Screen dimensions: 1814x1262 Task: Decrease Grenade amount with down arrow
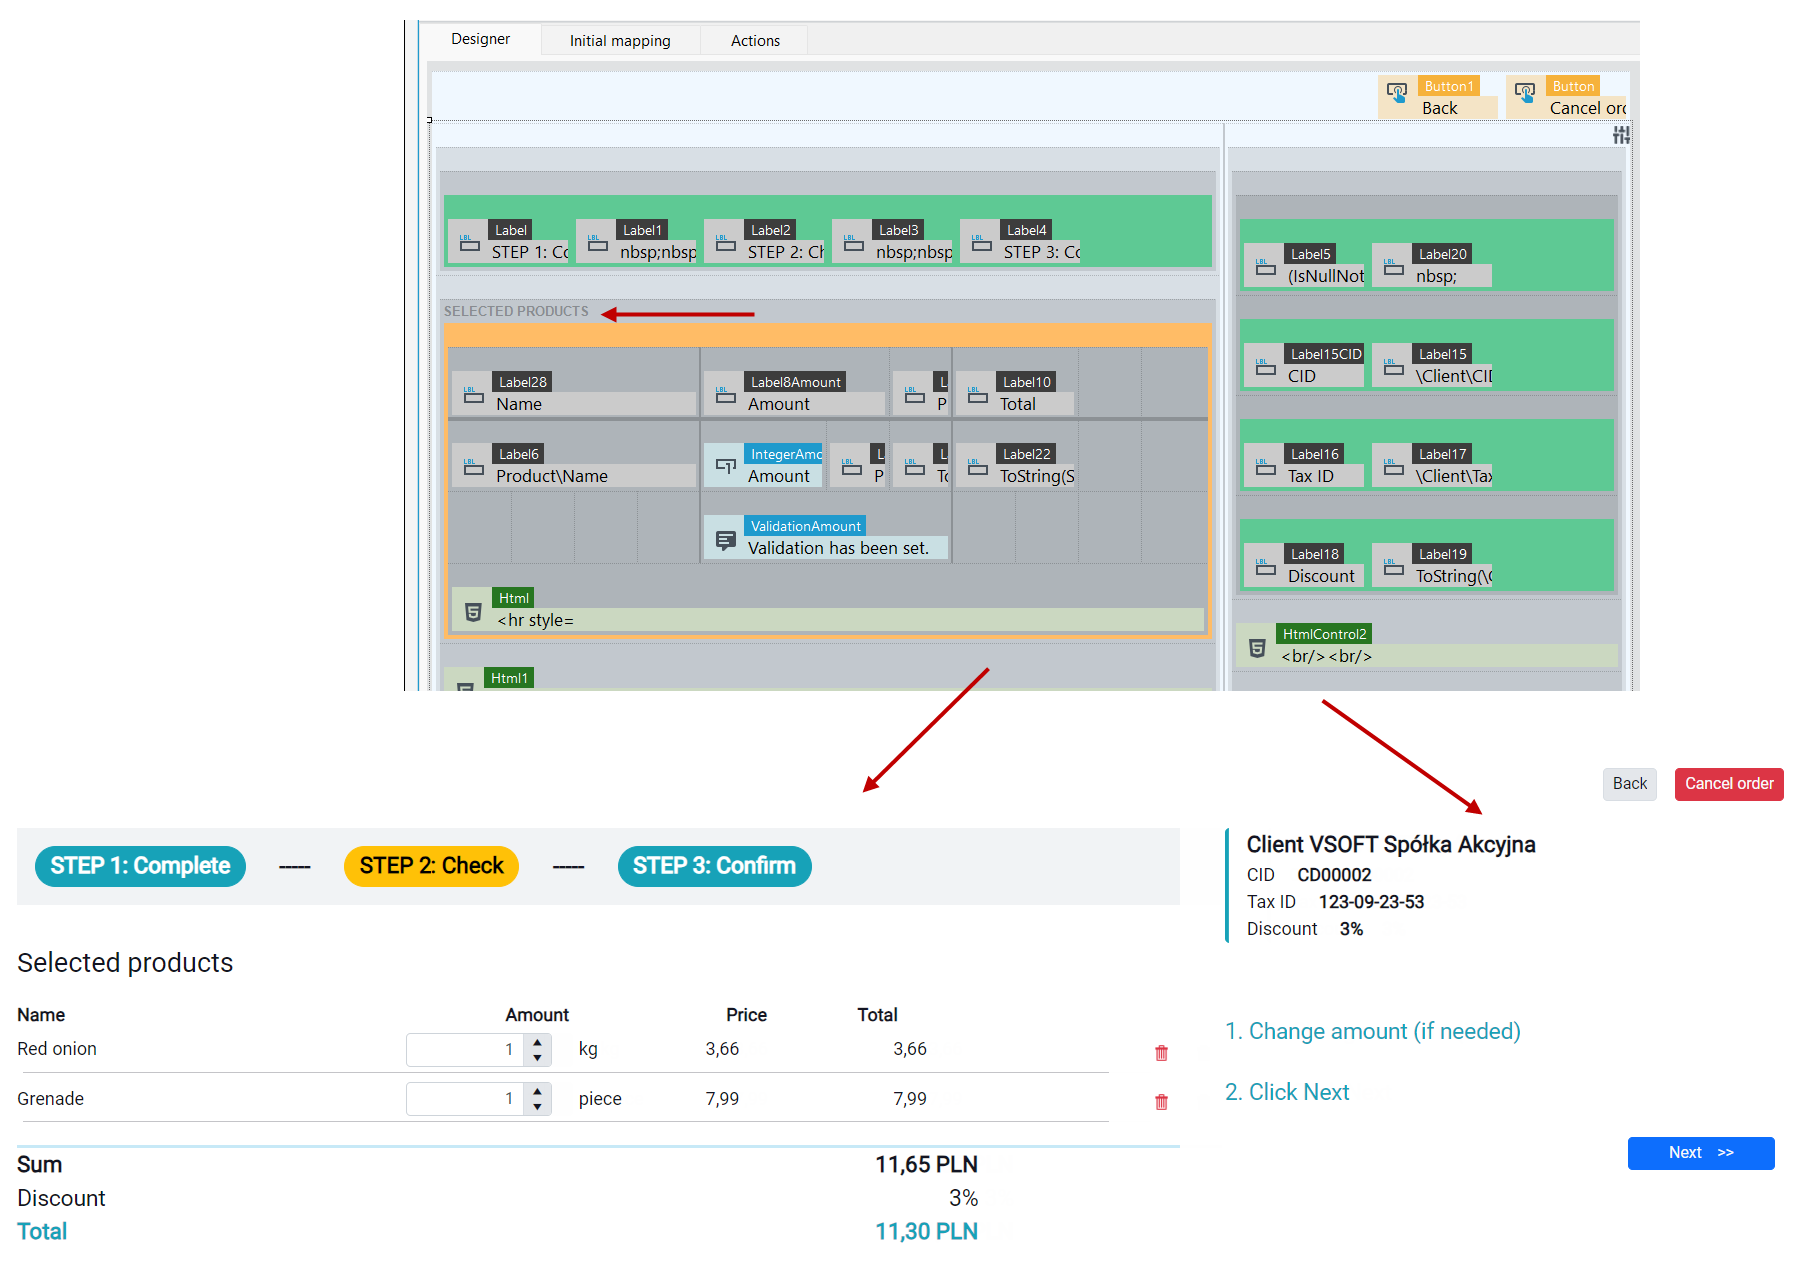(x=537, y=1107)
